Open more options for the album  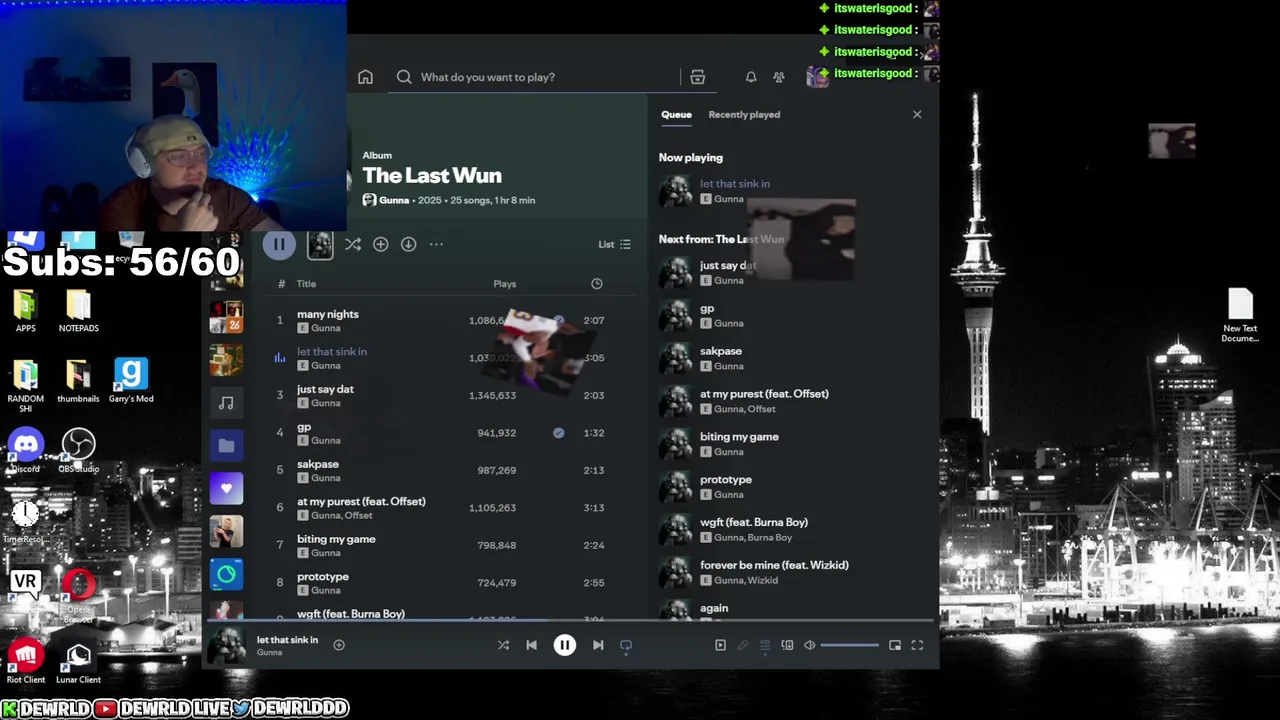[x=436, y=244]
